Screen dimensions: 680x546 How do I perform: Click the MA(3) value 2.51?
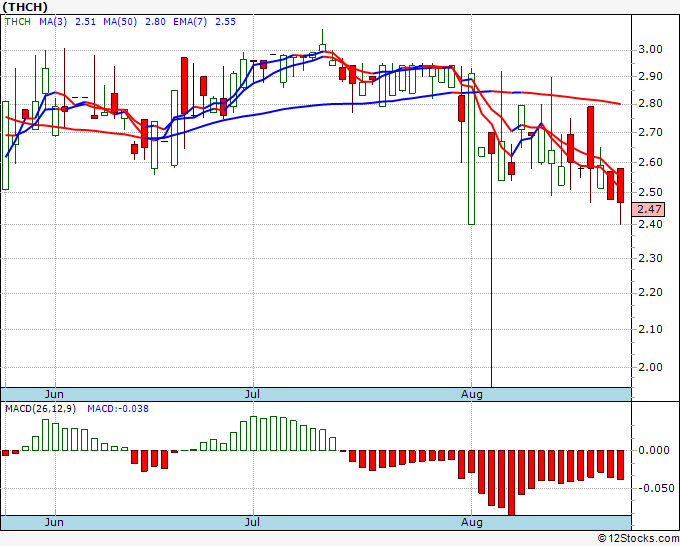pos(85,22)
